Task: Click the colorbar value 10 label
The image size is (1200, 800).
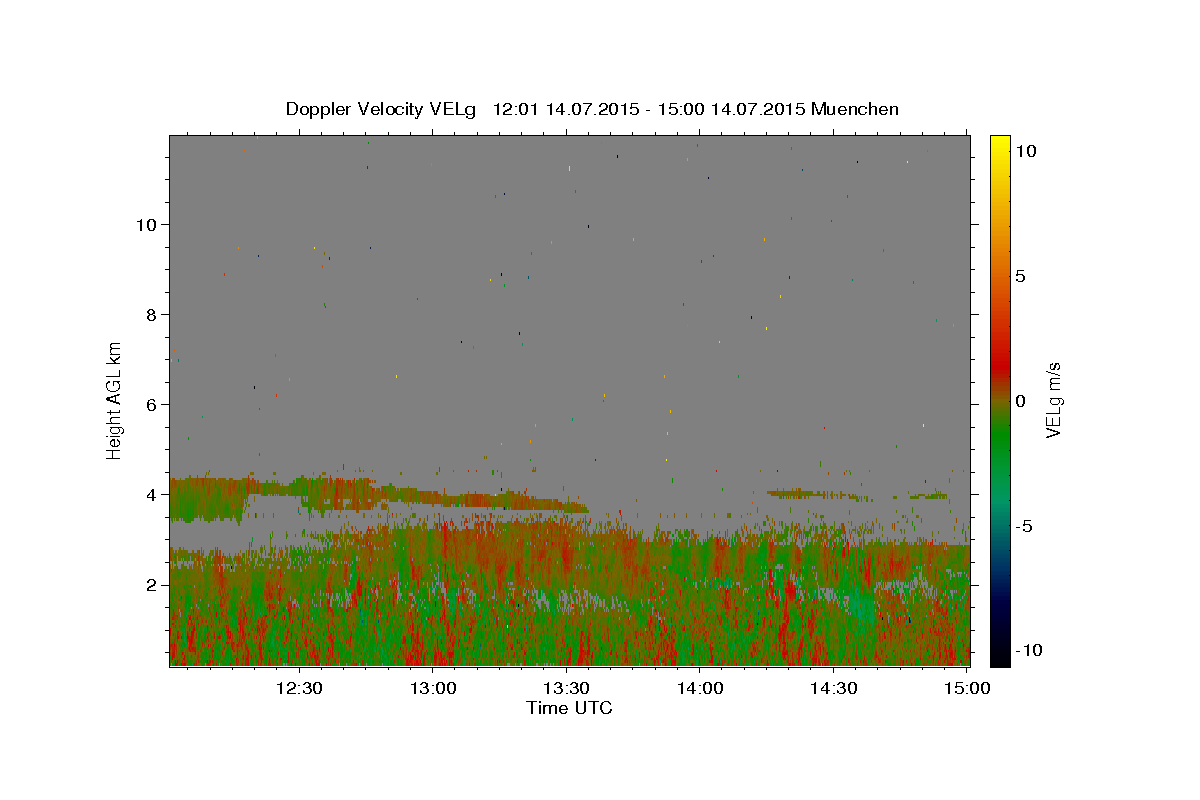Action: click(1026, 150)
